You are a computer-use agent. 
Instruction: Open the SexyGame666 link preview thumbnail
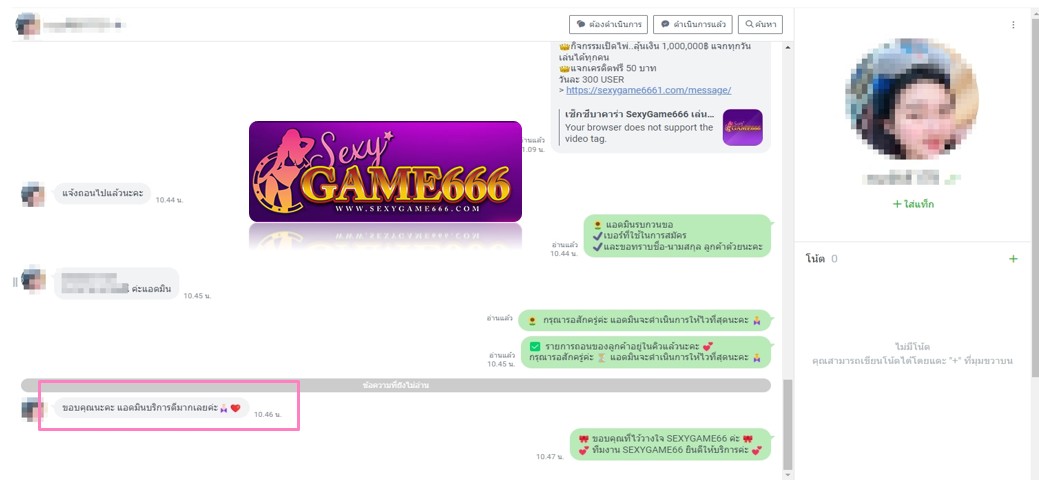pos(742,128)
